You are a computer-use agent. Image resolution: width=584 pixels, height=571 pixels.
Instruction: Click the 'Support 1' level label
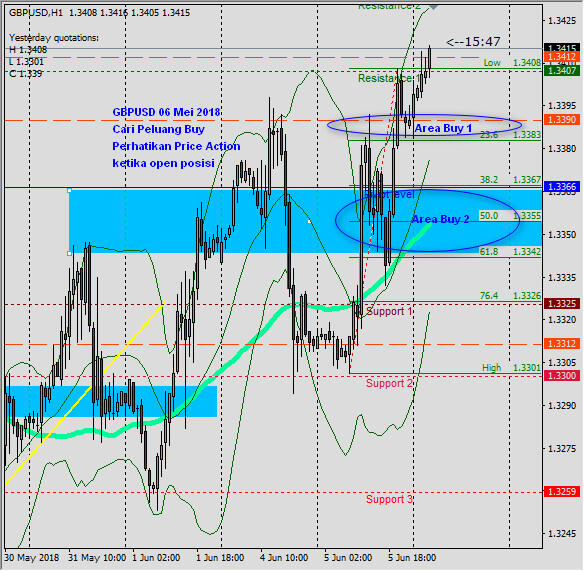point(389,311)
